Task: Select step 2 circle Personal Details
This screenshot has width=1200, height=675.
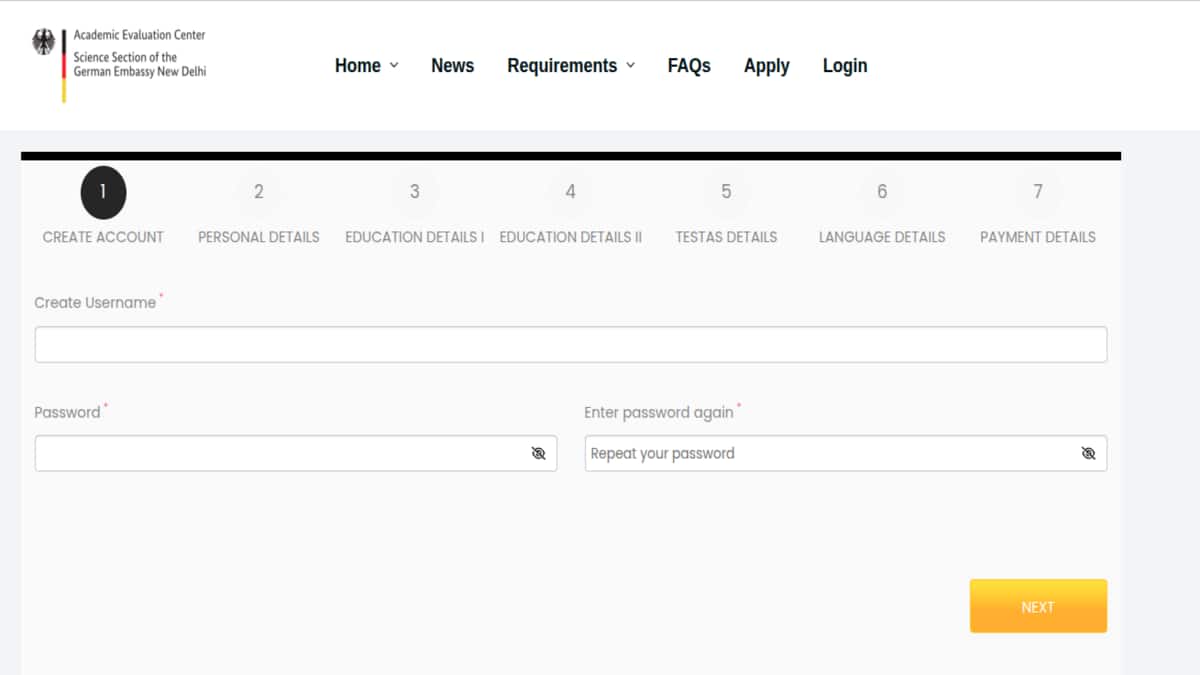Action: (x=259, y=192)
